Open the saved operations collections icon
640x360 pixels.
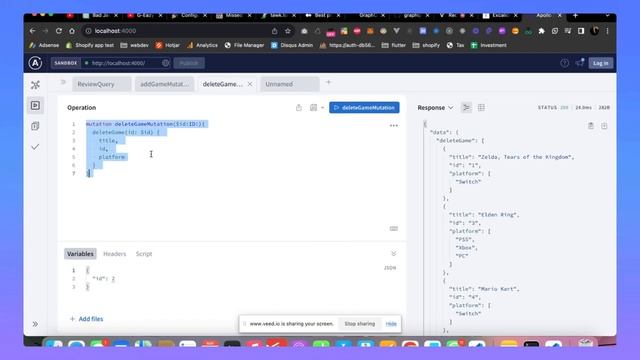pyautogui.click(x=36, y=126)
